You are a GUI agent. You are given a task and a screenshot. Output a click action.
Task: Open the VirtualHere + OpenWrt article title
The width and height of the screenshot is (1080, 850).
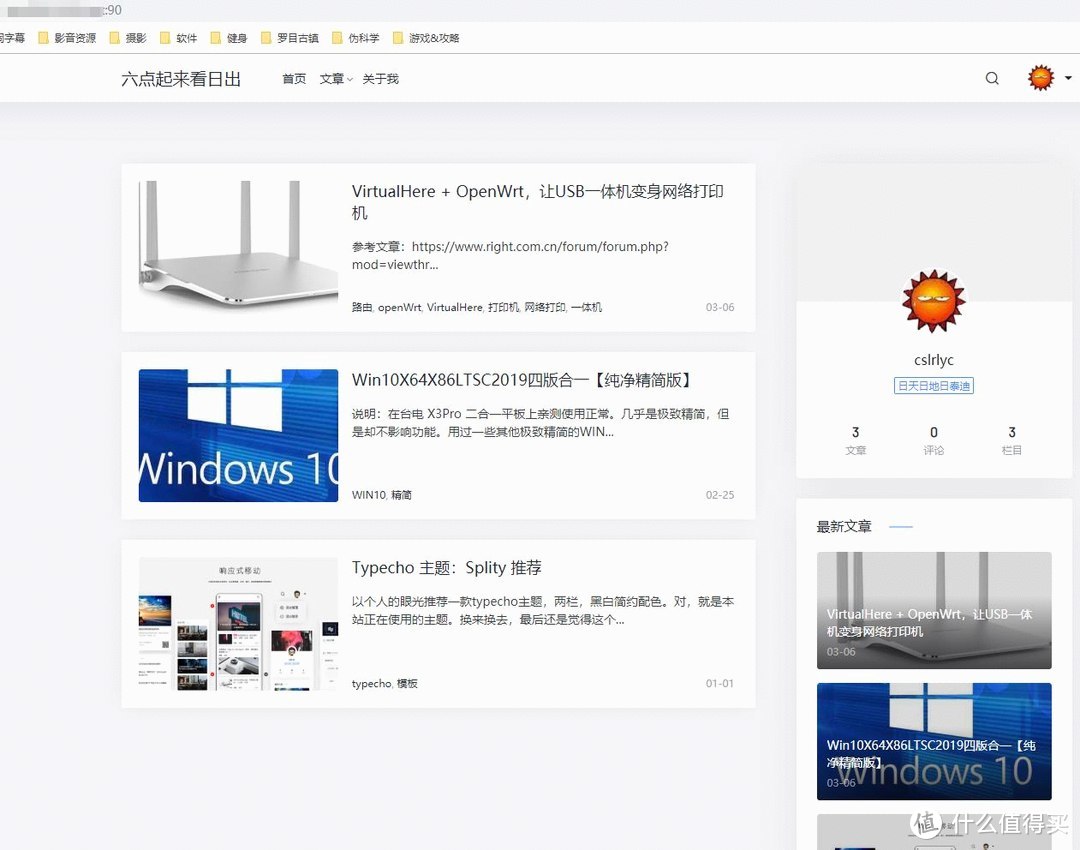538,202
